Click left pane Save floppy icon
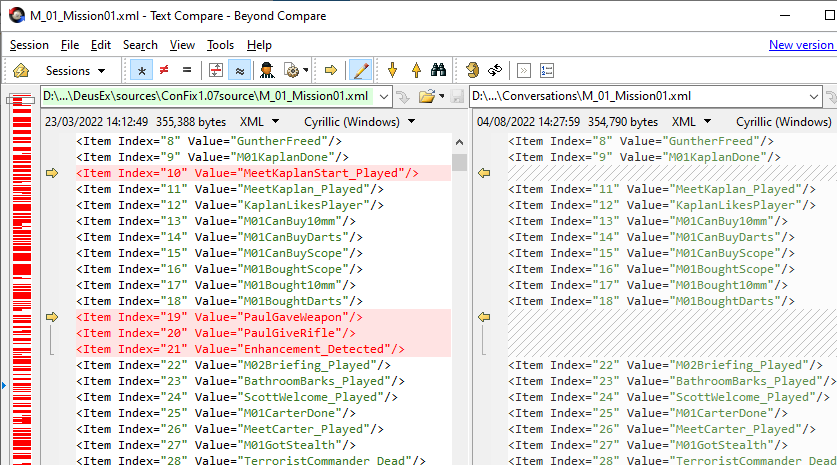837x465 pixels. point(457,97)
